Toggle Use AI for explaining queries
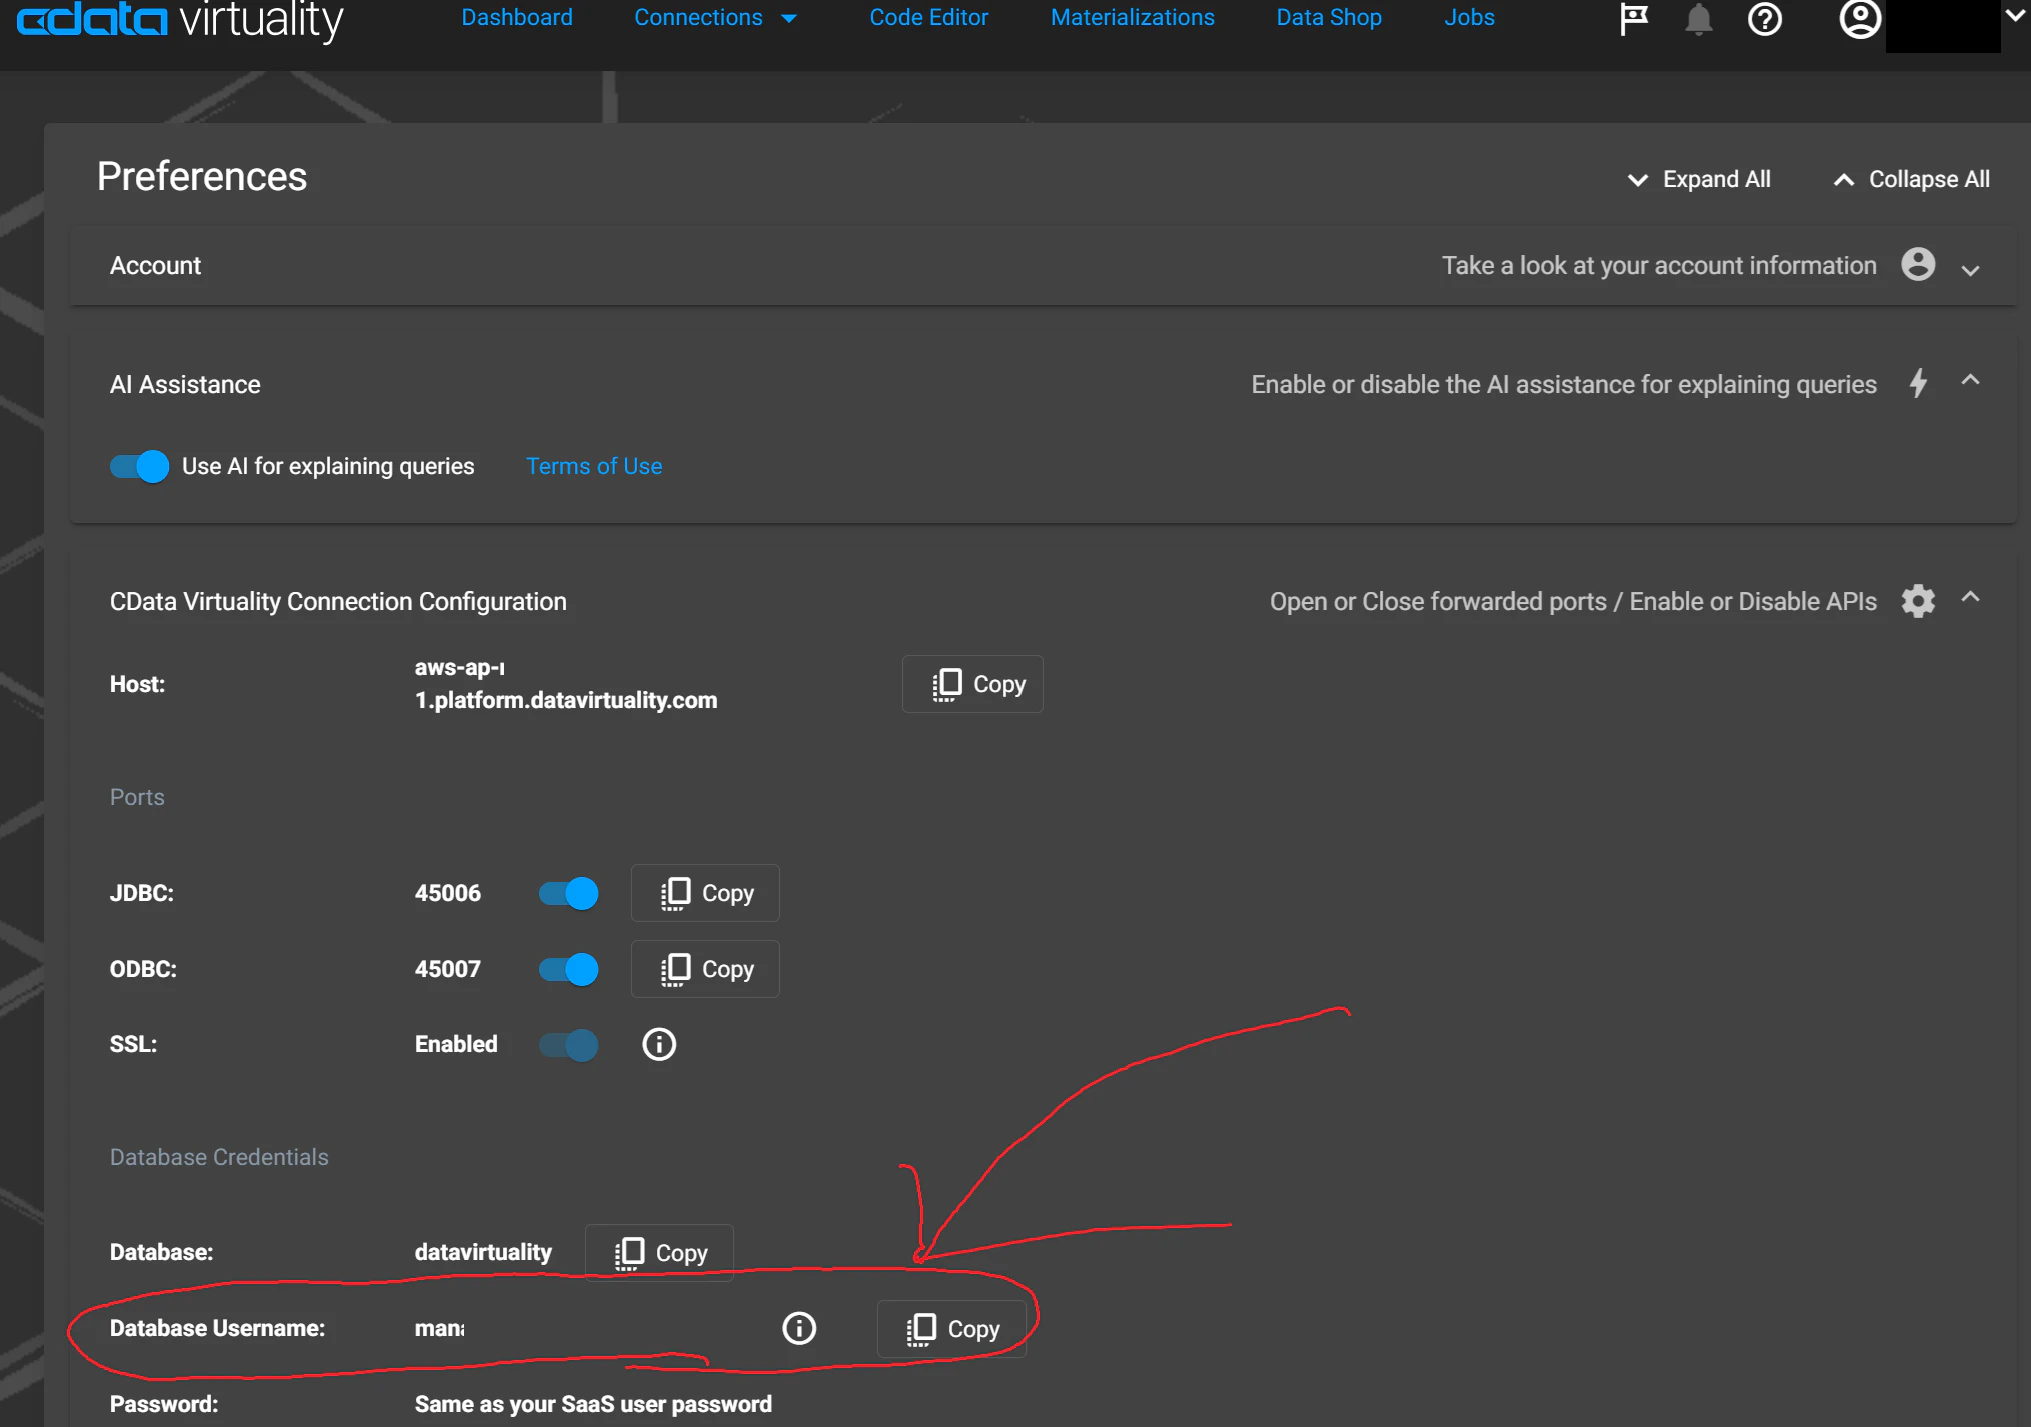The width and height of the screenshot is (2031, 1427). pos(139,466)
